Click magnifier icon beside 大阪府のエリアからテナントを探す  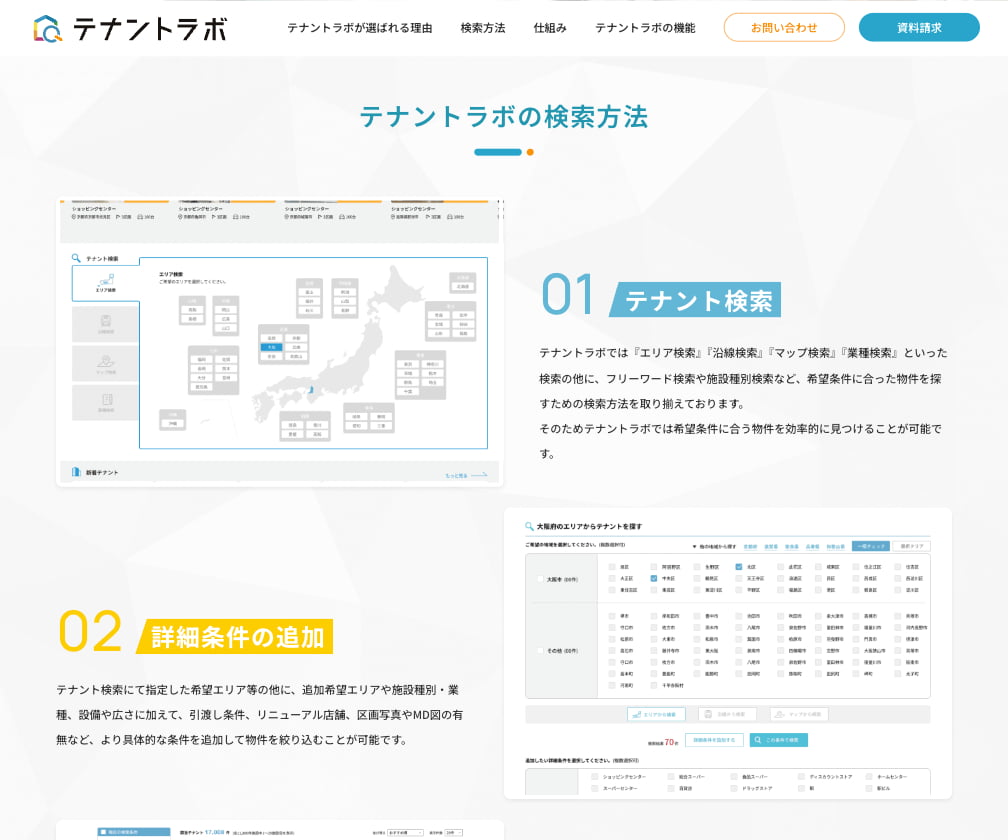click(x=526, y=526)
